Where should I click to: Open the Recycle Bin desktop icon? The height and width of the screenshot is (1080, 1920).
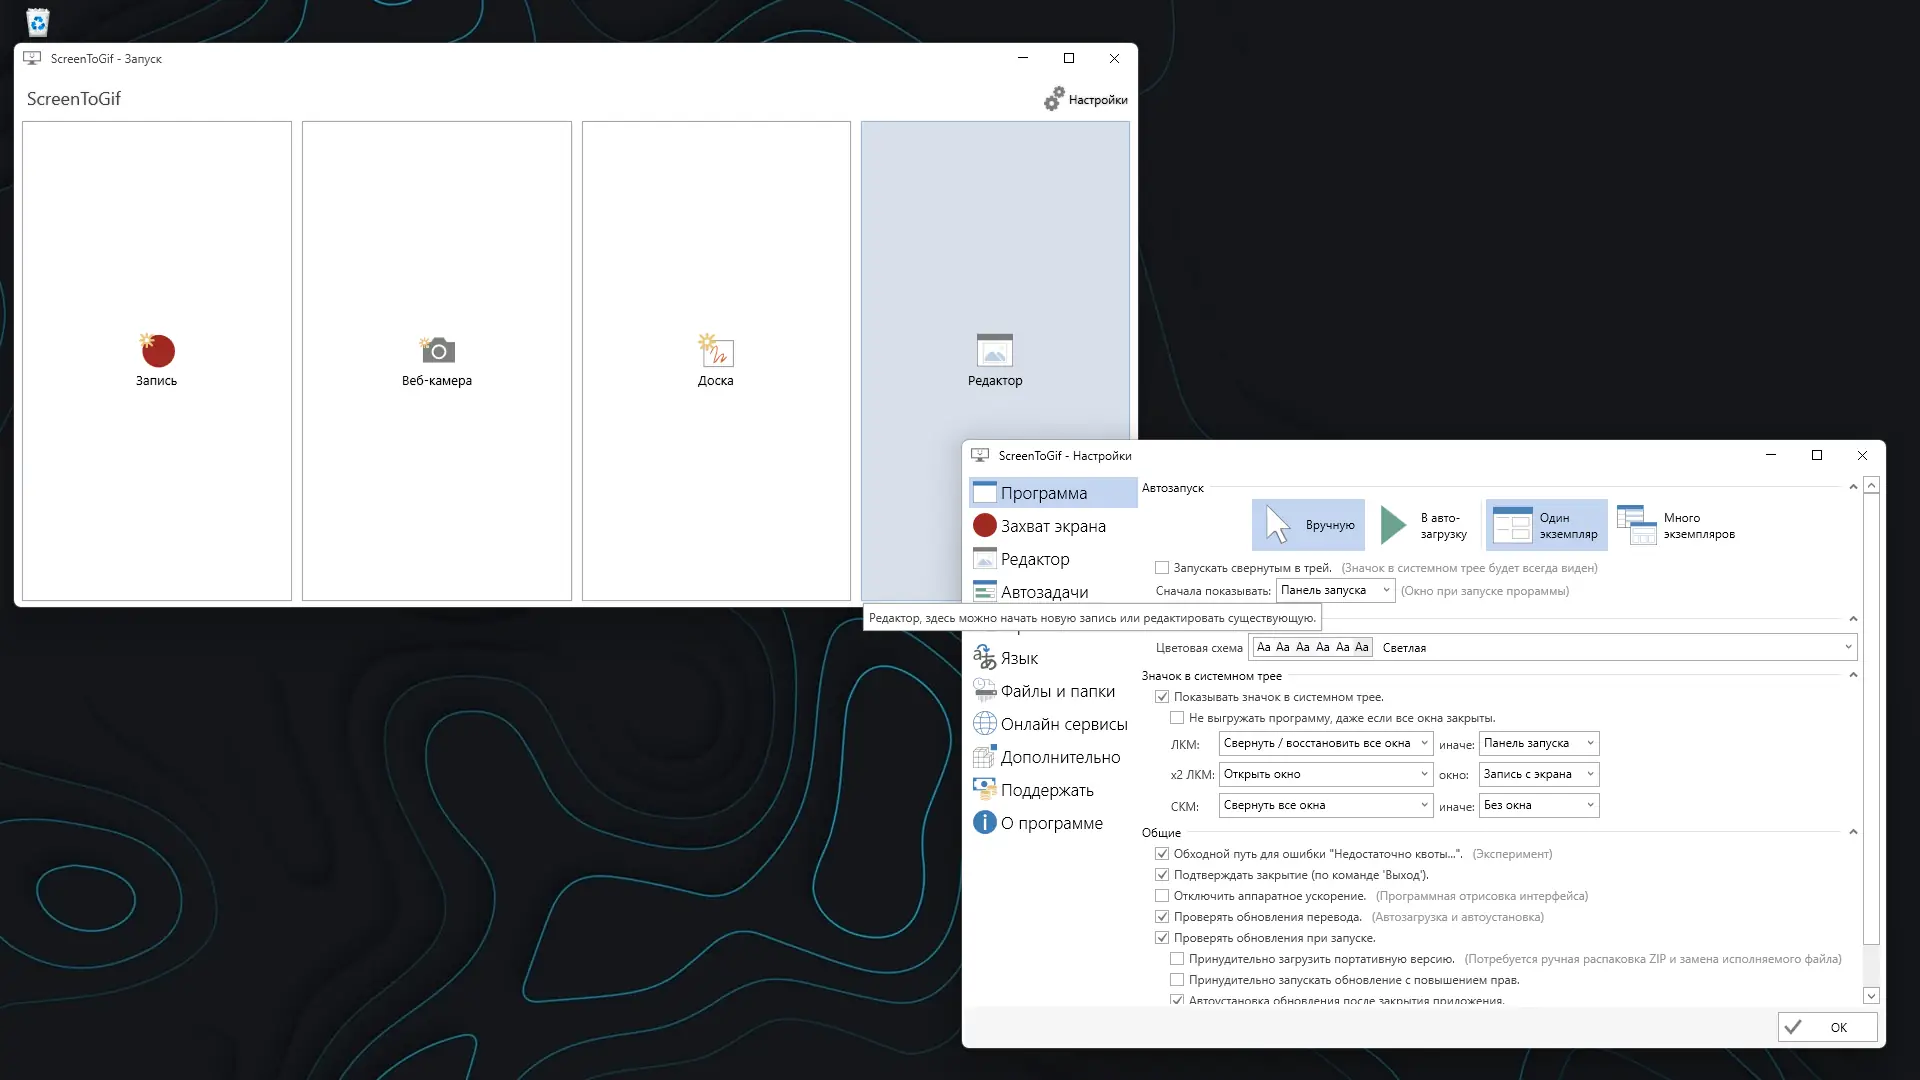[37, 21]
